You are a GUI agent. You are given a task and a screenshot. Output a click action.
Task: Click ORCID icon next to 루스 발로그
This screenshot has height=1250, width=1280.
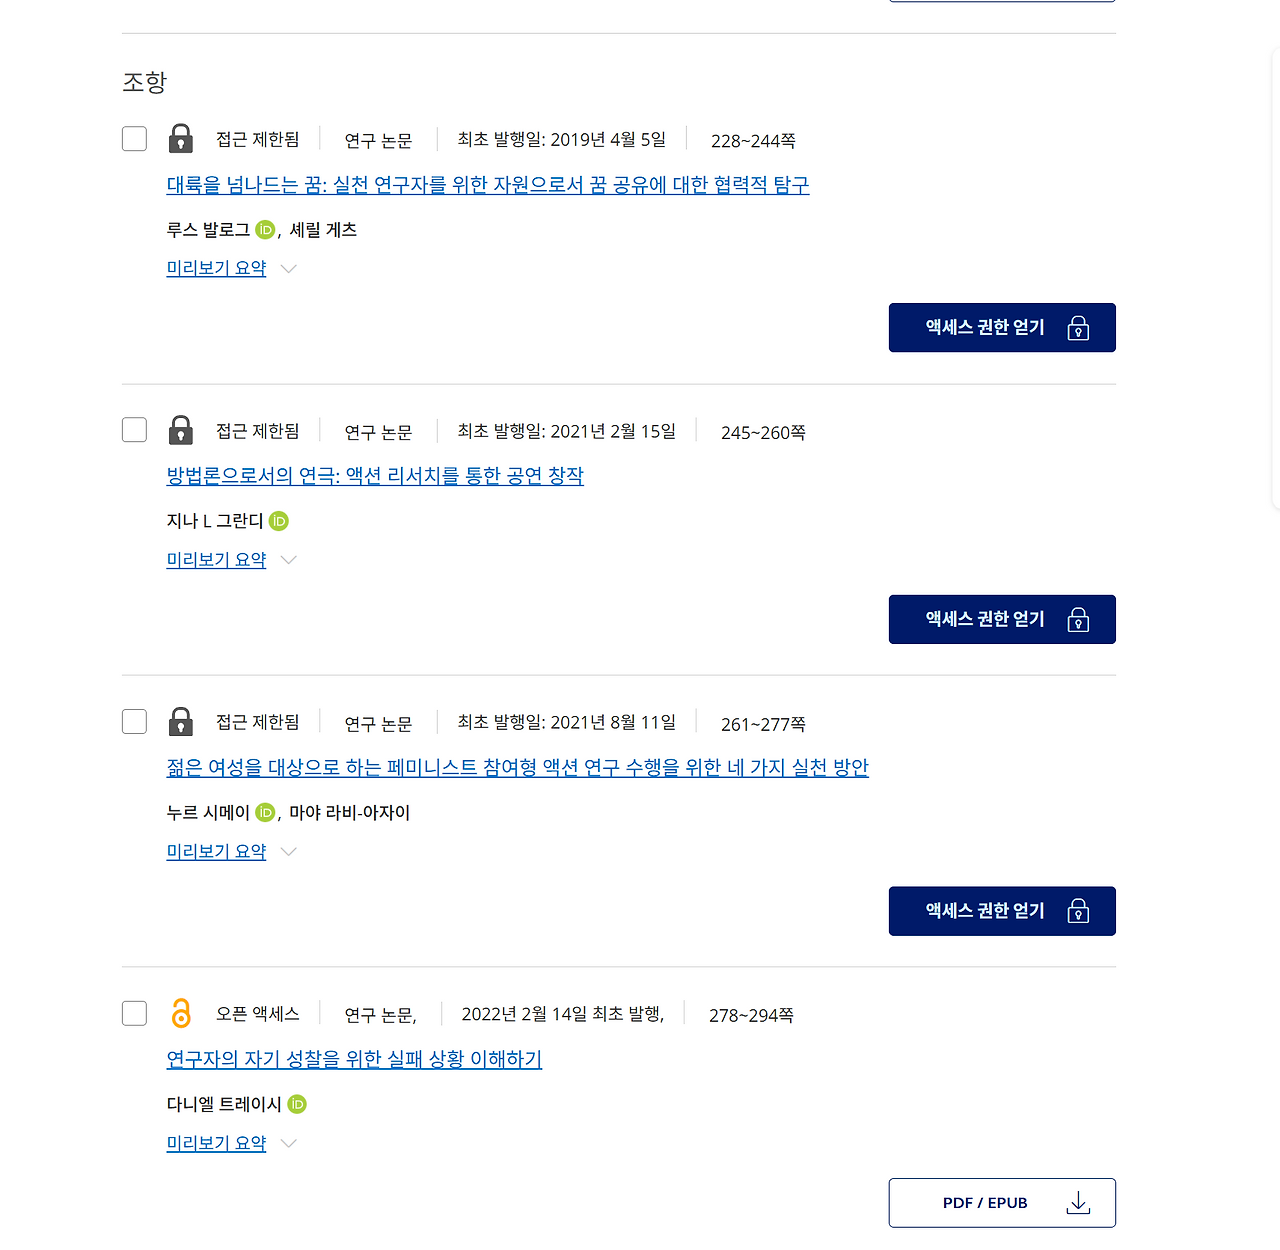pos(265,230)
